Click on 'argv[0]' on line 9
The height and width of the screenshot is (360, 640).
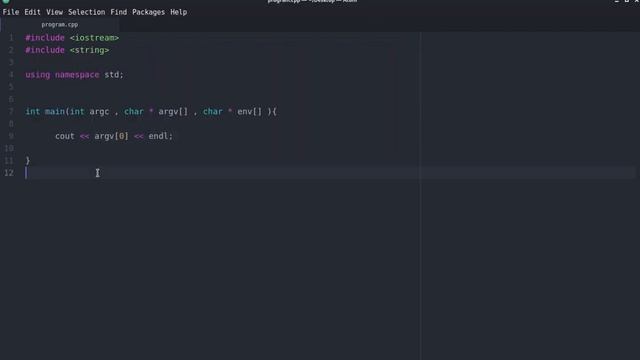(x=111, y=136)
